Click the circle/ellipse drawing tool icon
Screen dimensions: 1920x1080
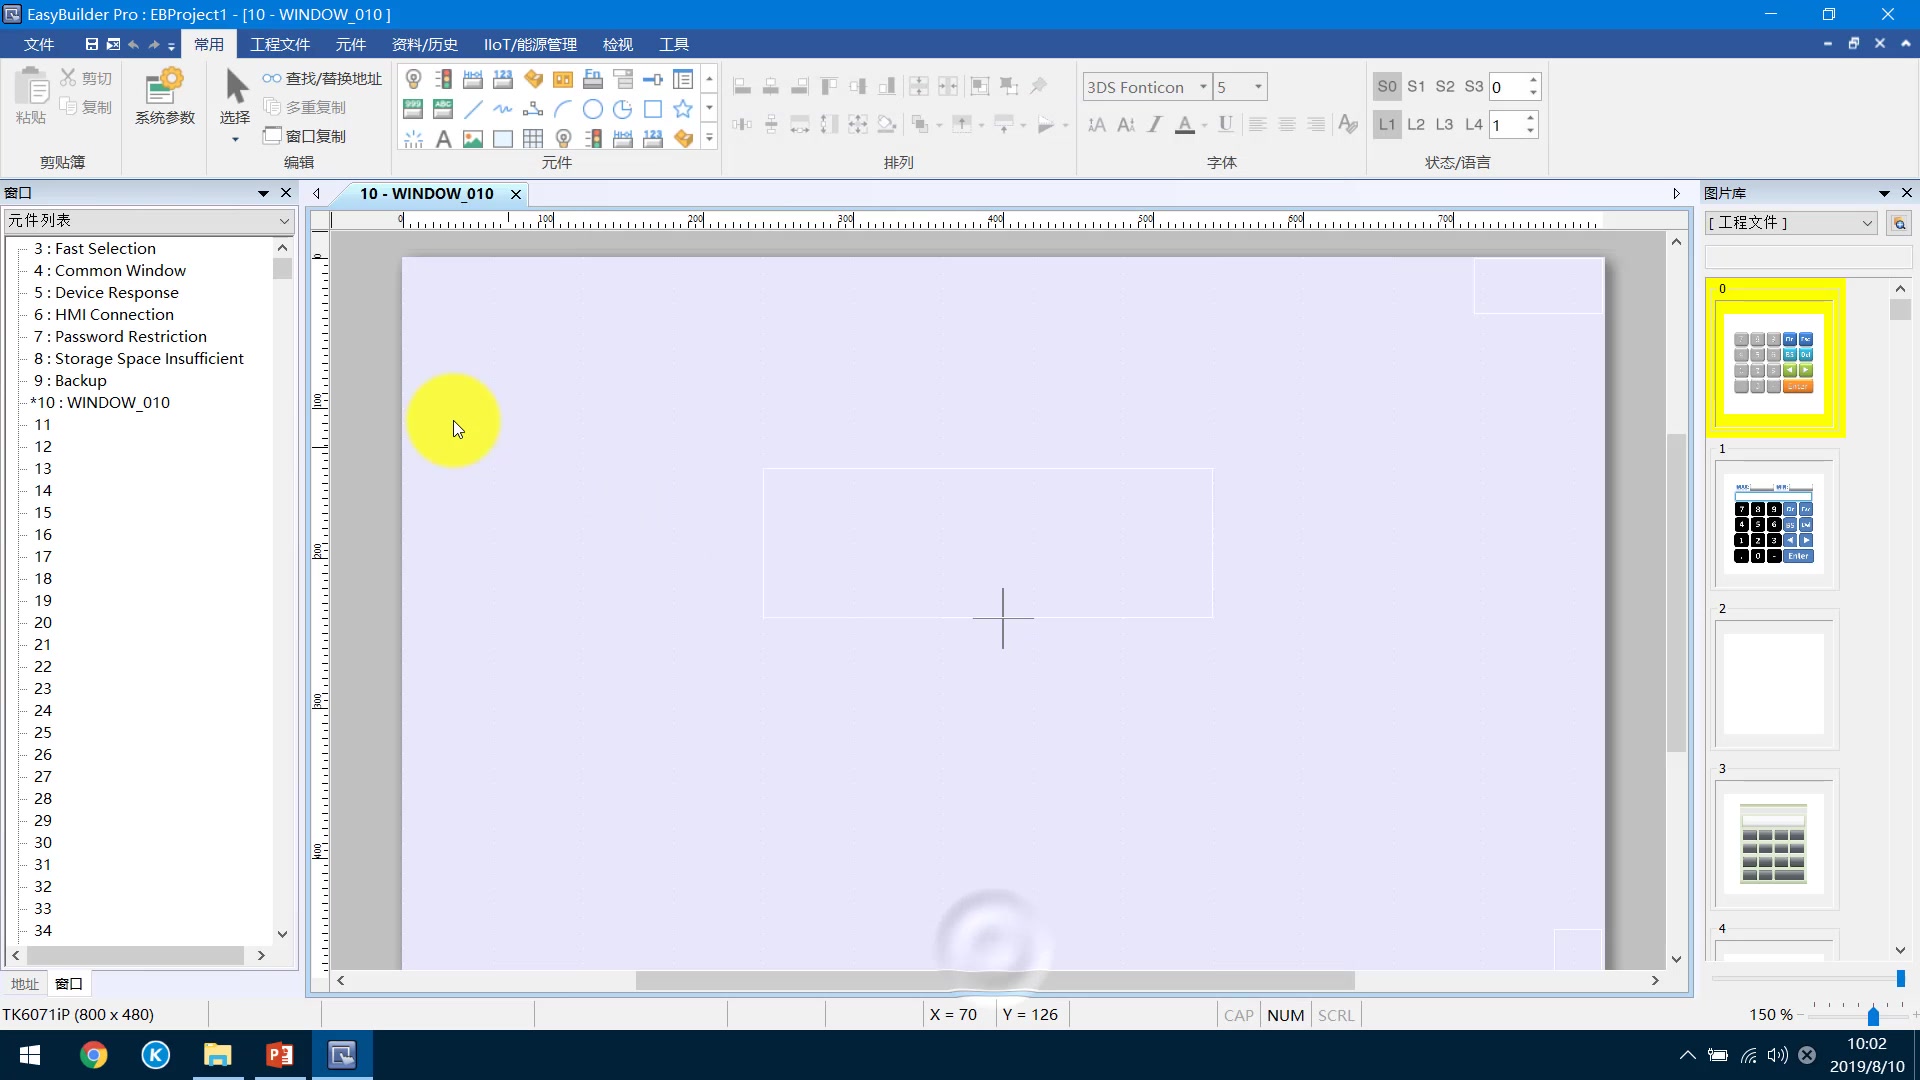pyautogui.click(x=592, y=108)
